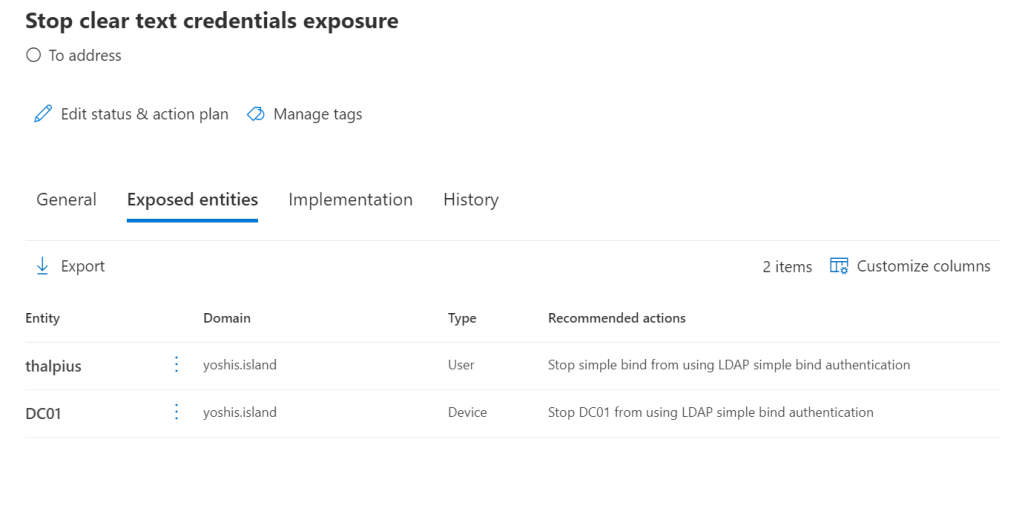Click the Stop DC01 recommended action text

click(x=710, y=412)
